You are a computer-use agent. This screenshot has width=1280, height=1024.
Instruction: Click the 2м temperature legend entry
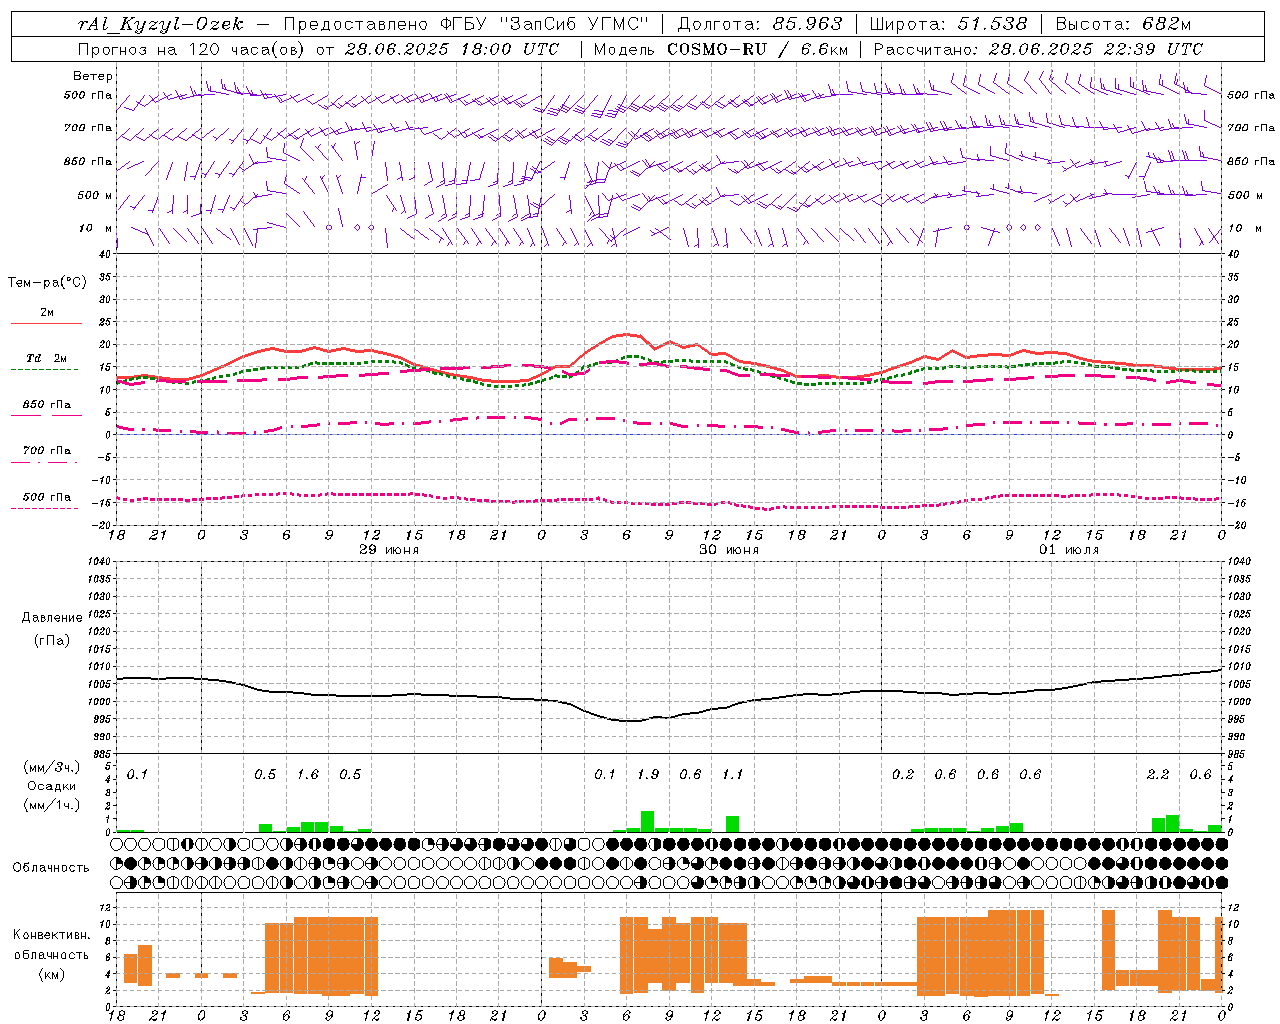click(x=47, y=313)
